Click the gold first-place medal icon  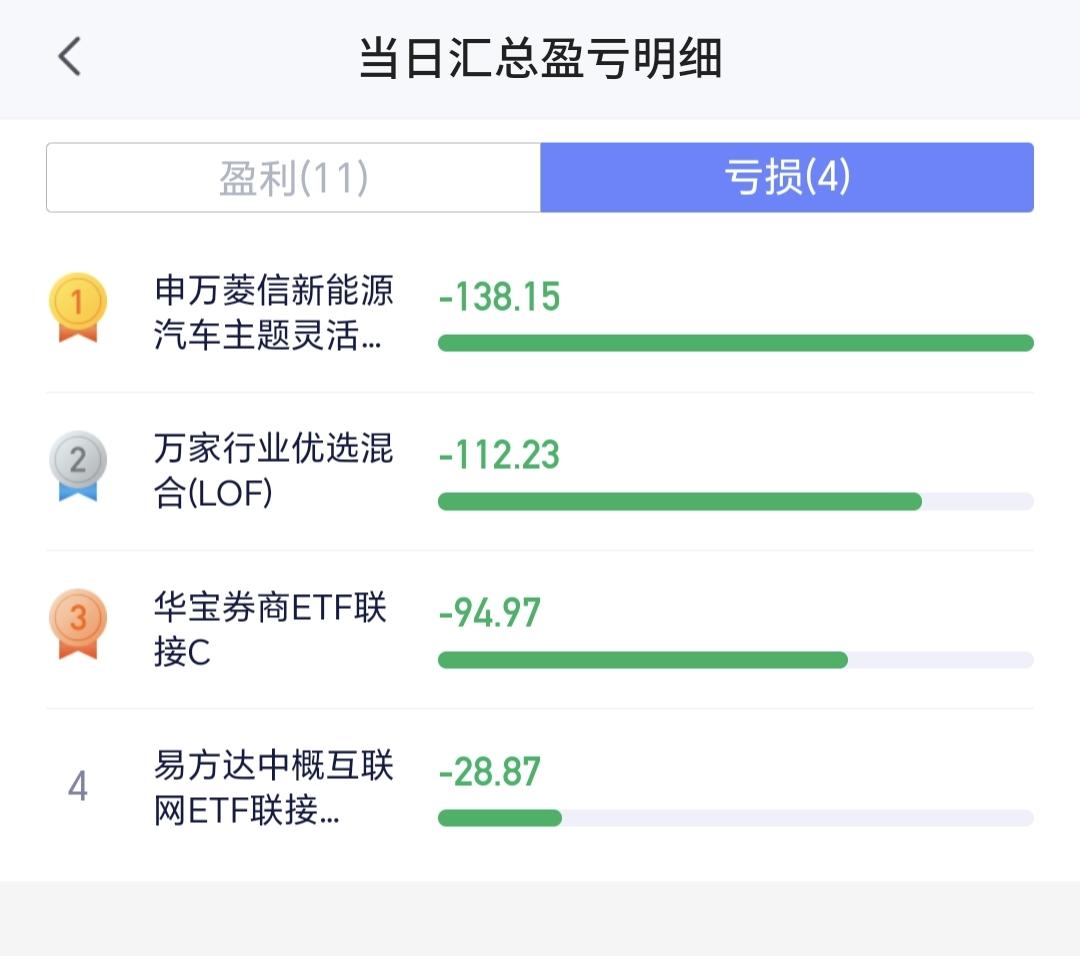tap(78, 307)
